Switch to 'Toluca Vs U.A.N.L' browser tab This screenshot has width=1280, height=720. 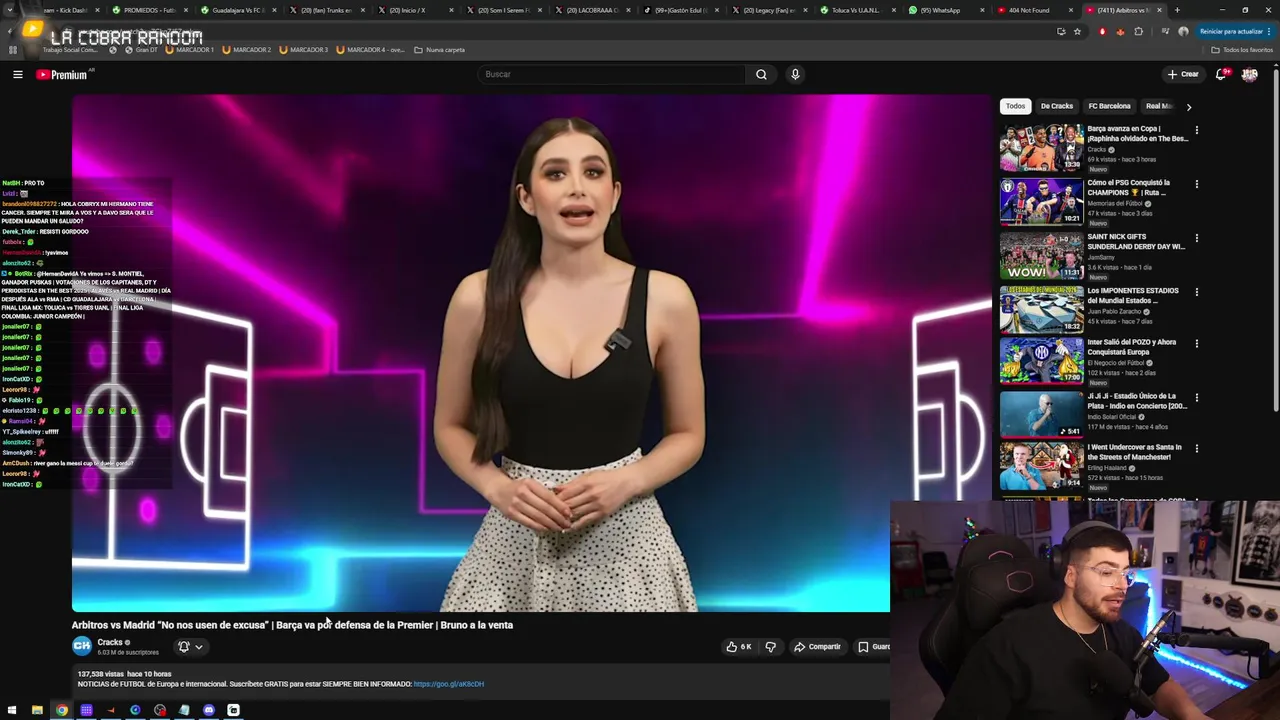[855, 10]
